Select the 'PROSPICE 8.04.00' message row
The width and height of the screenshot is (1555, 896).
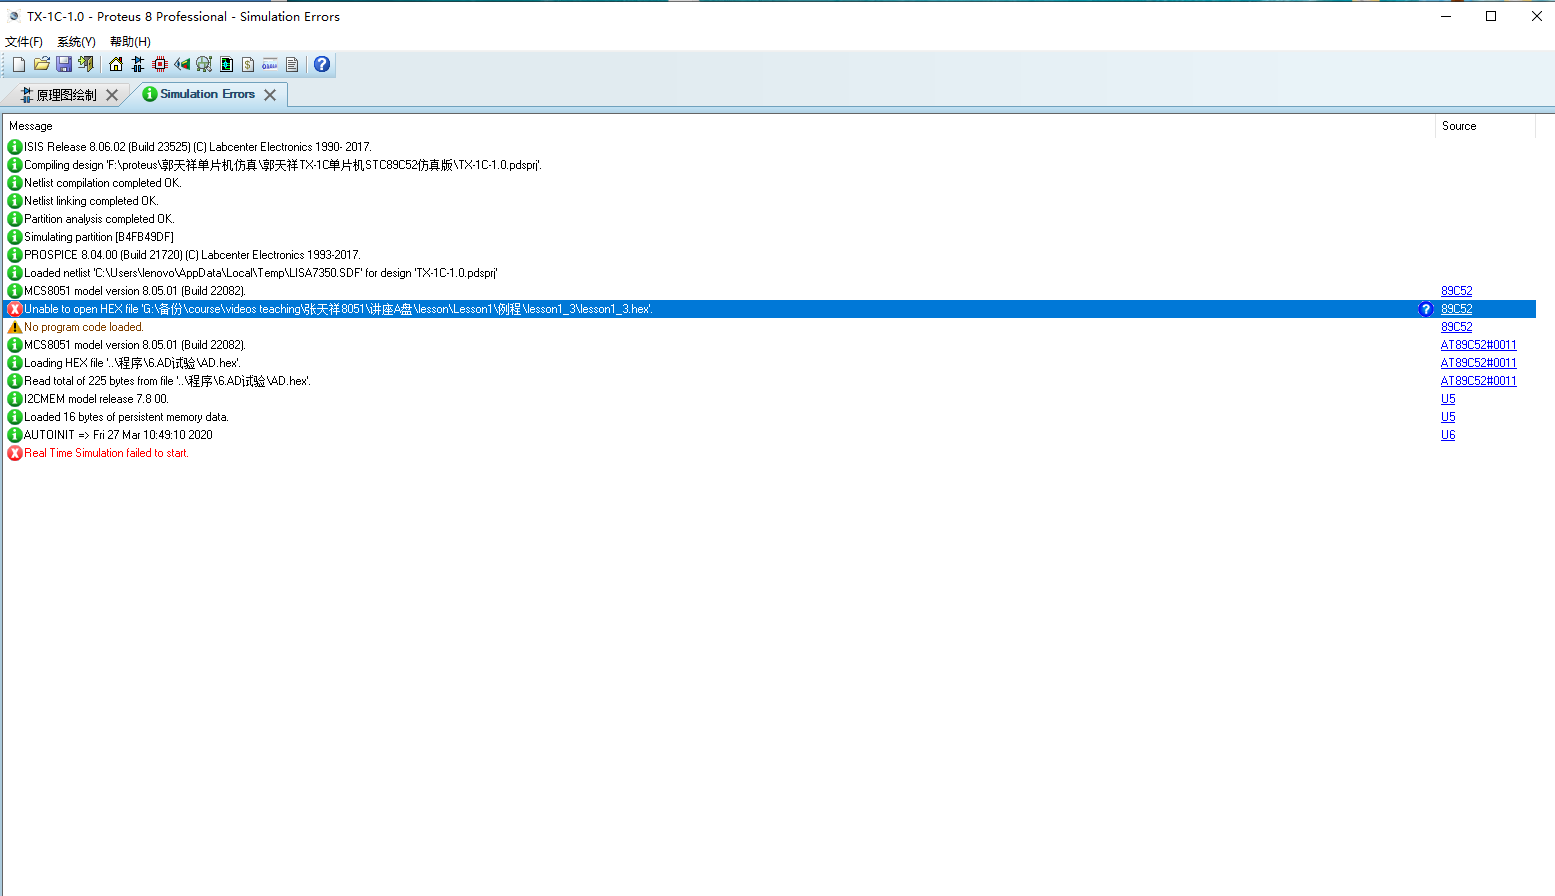tap(192, 255)
